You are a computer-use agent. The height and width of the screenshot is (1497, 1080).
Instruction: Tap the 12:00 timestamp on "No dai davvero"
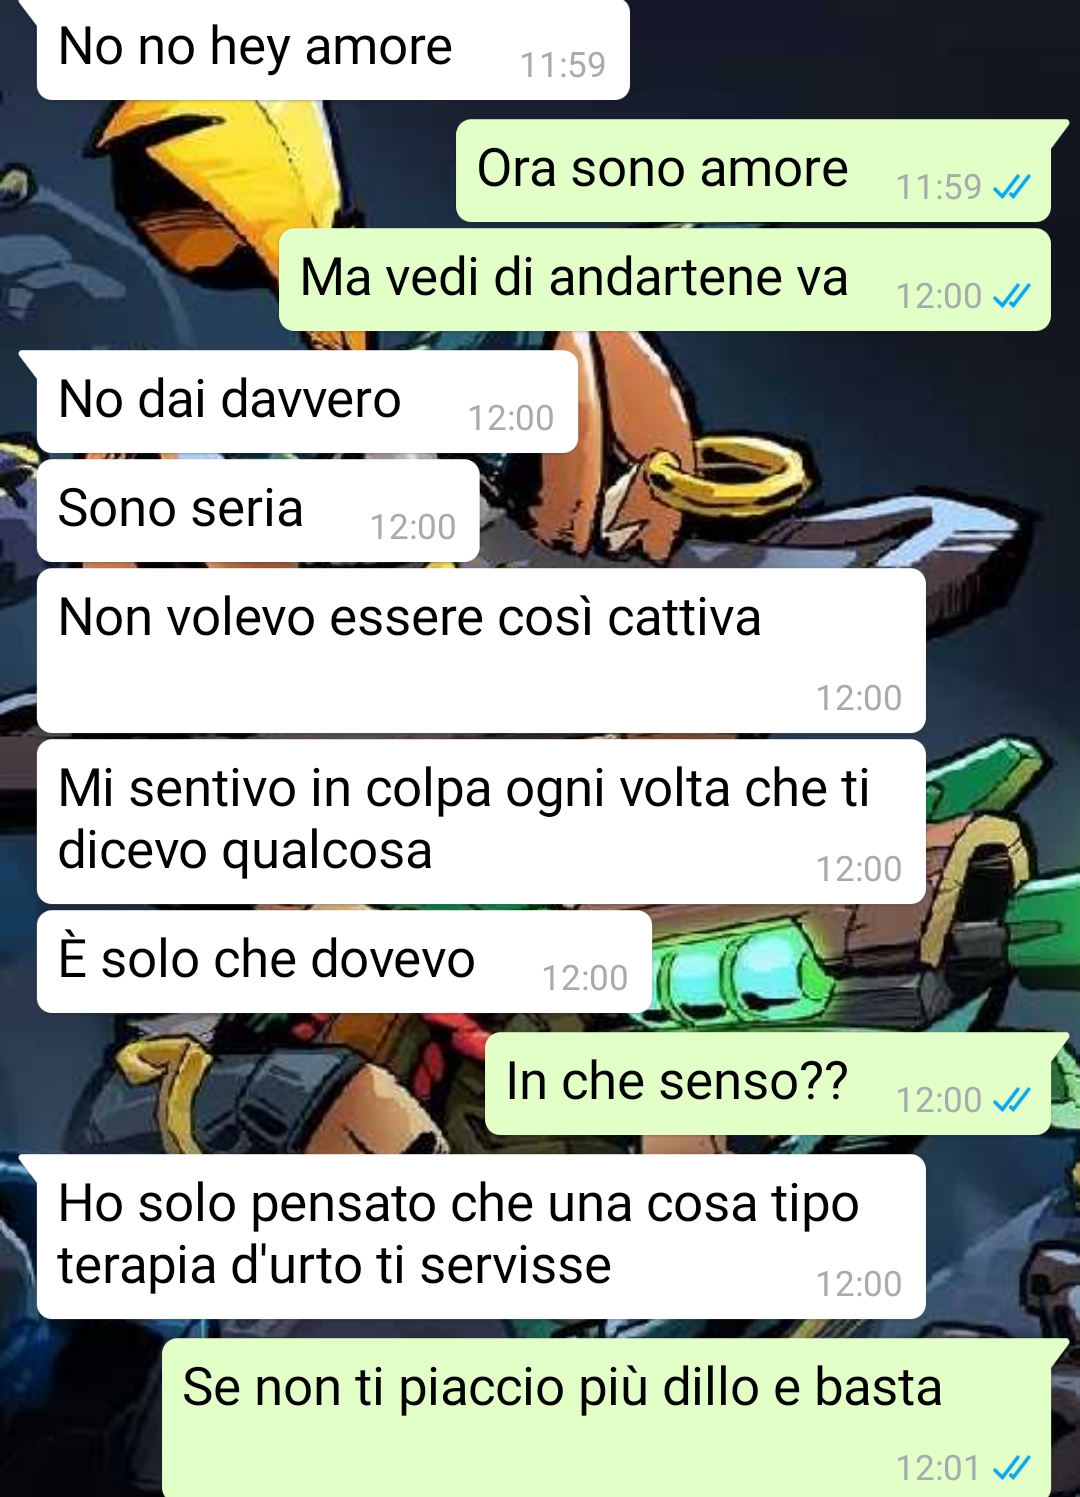511,418
